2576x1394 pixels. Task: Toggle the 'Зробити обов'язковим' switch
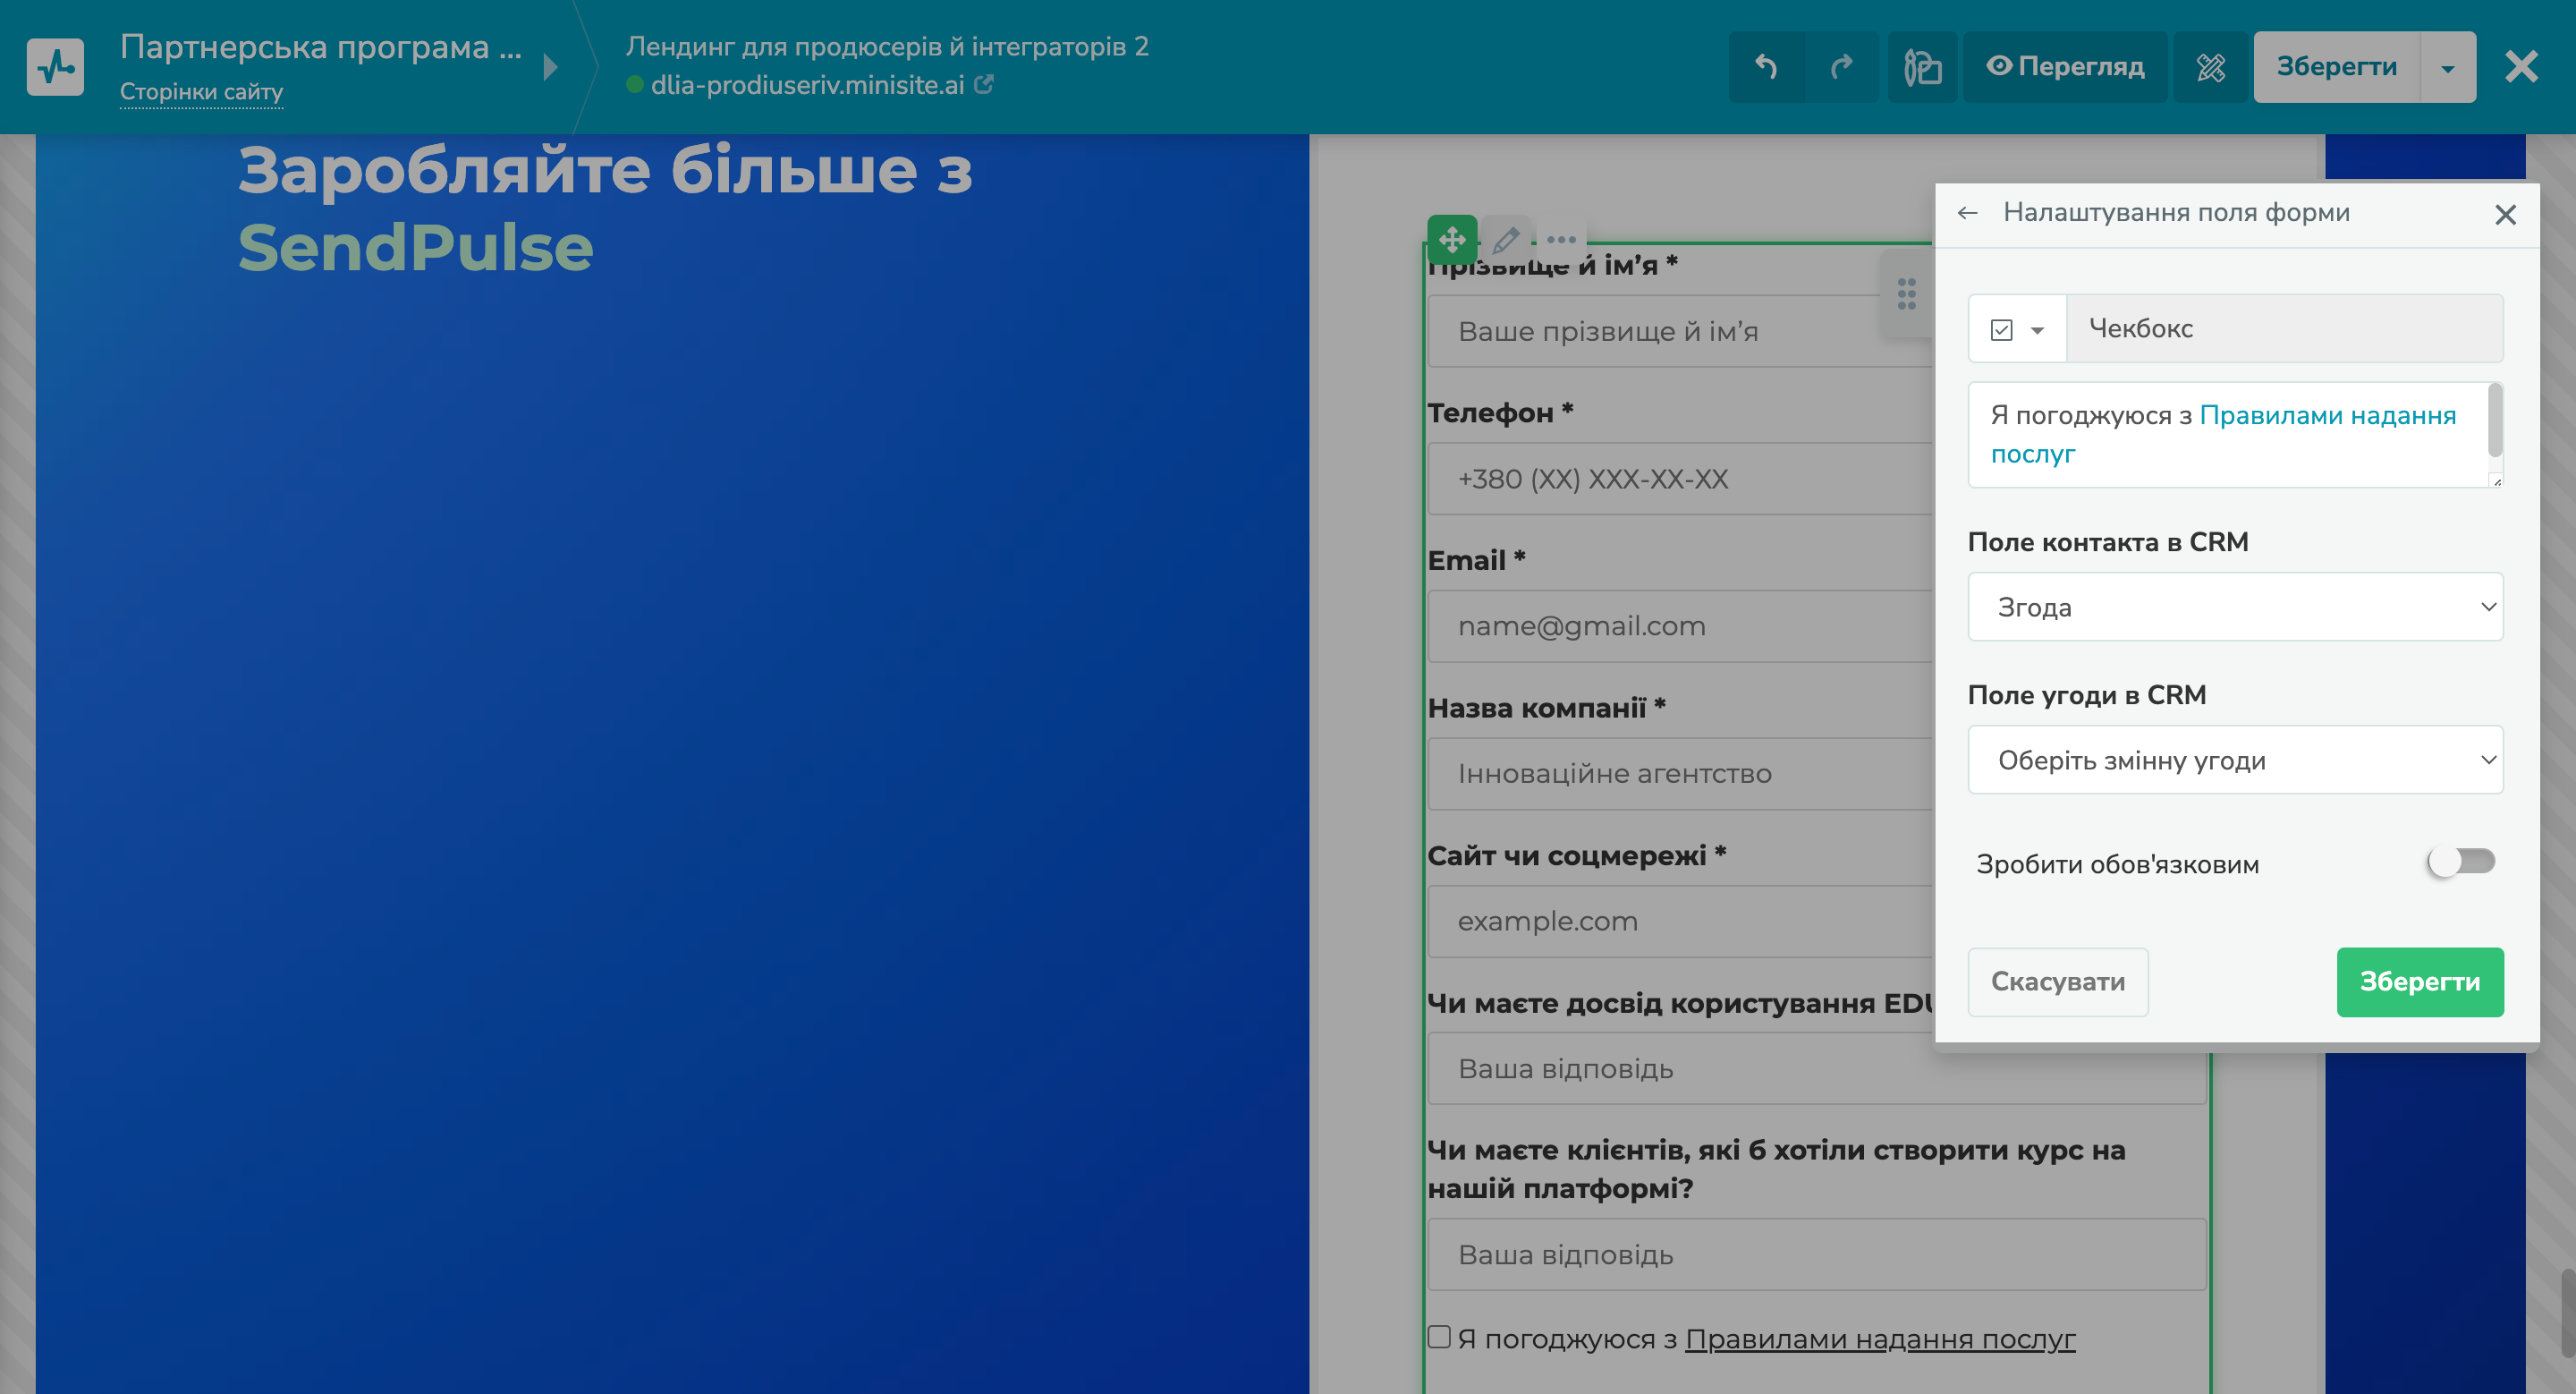(x=2461, y=862)
